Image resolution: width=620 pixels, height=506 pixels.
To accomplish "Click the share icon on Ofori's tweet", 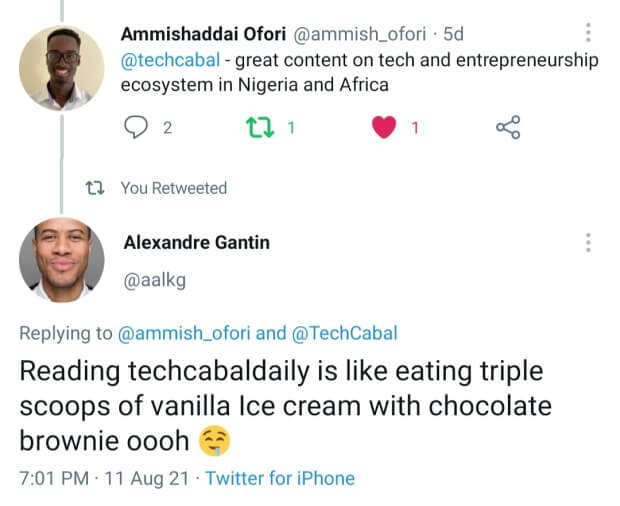I will [x=508, y=127].
